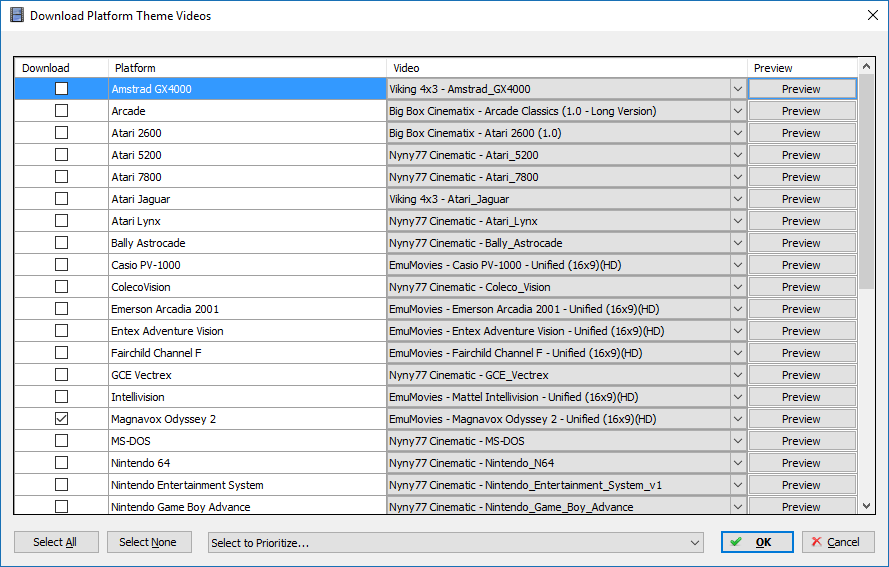Enable download for MS-DOS

[61, 441]
